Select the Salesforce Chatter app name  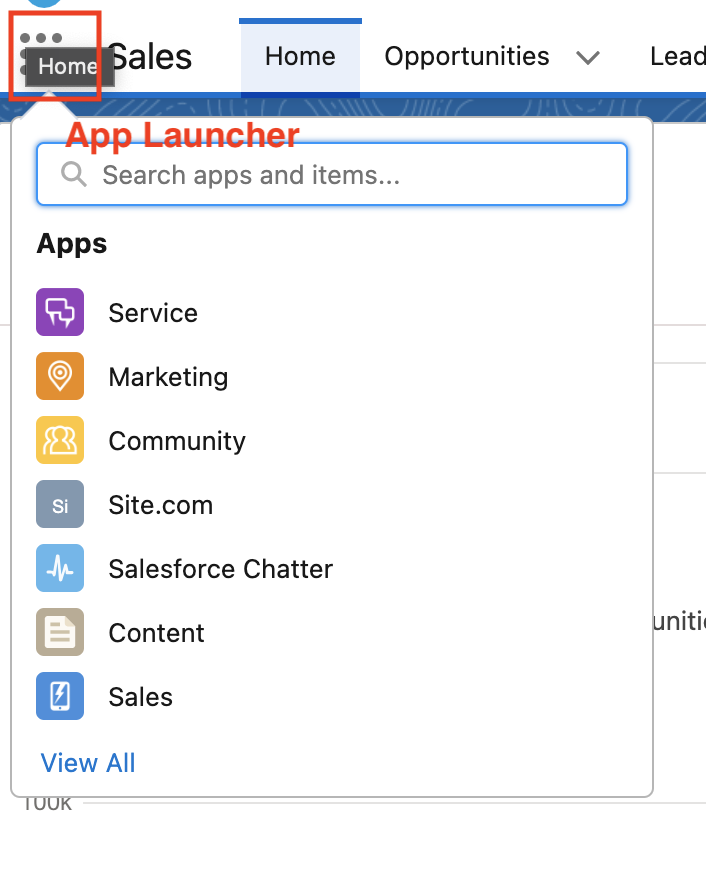221,569
